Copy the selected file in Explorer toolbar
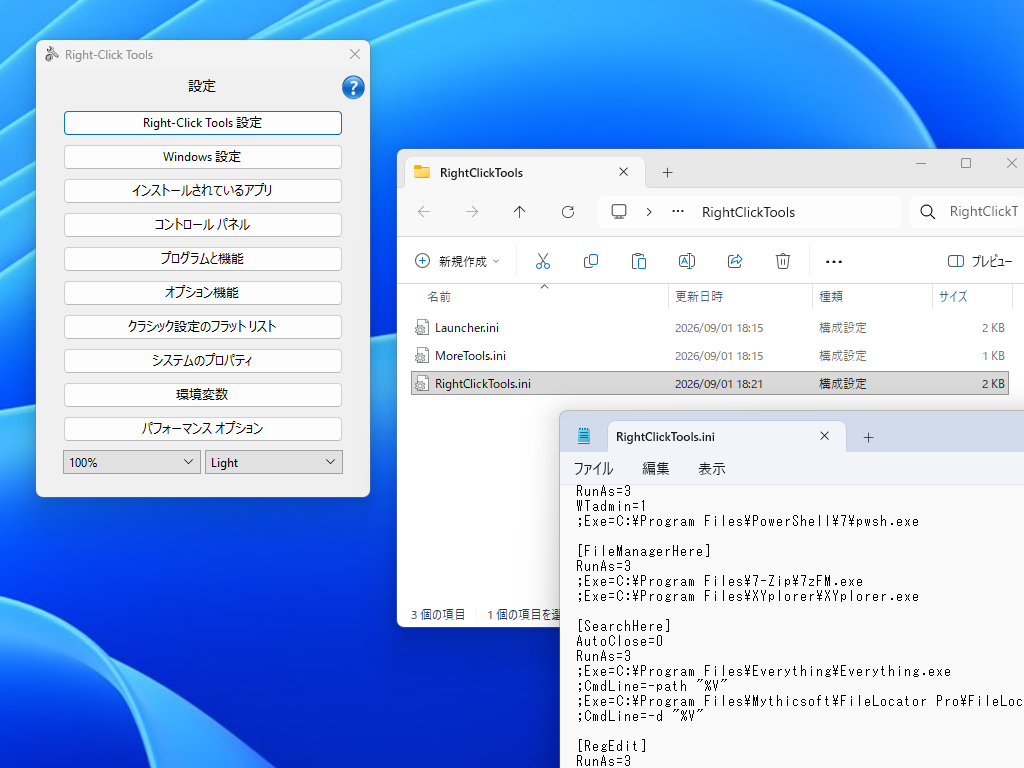This screenshot has height=768, width=1024. [x=590, y=261]
